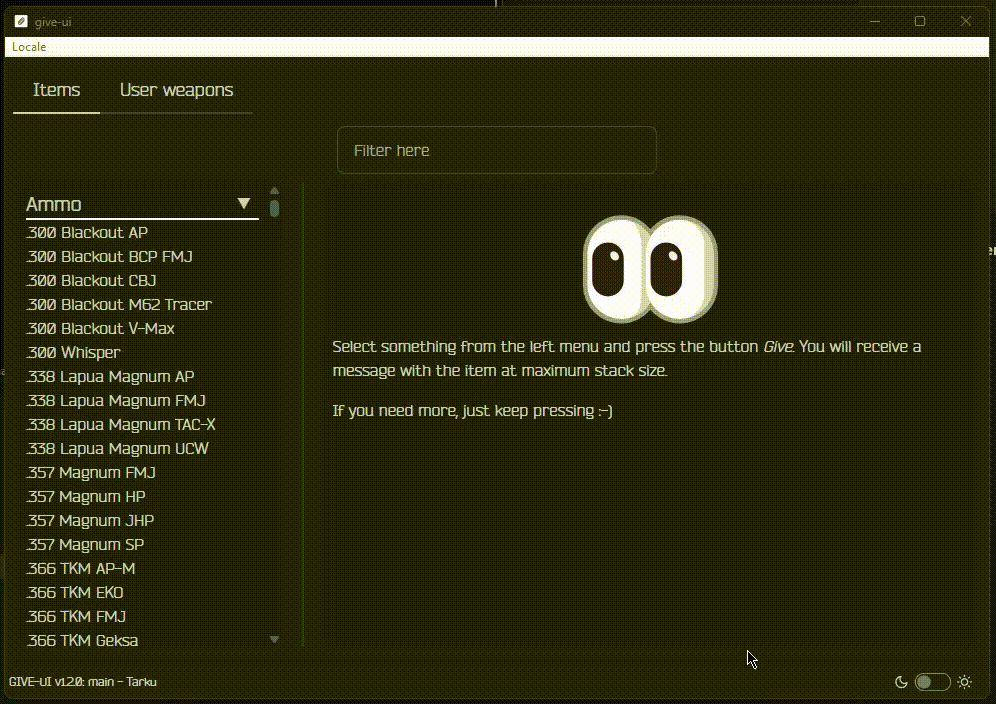The image size is (996, 704).
Task: Select .300 Blackout BCP FMJ
Action: [109, 257]
